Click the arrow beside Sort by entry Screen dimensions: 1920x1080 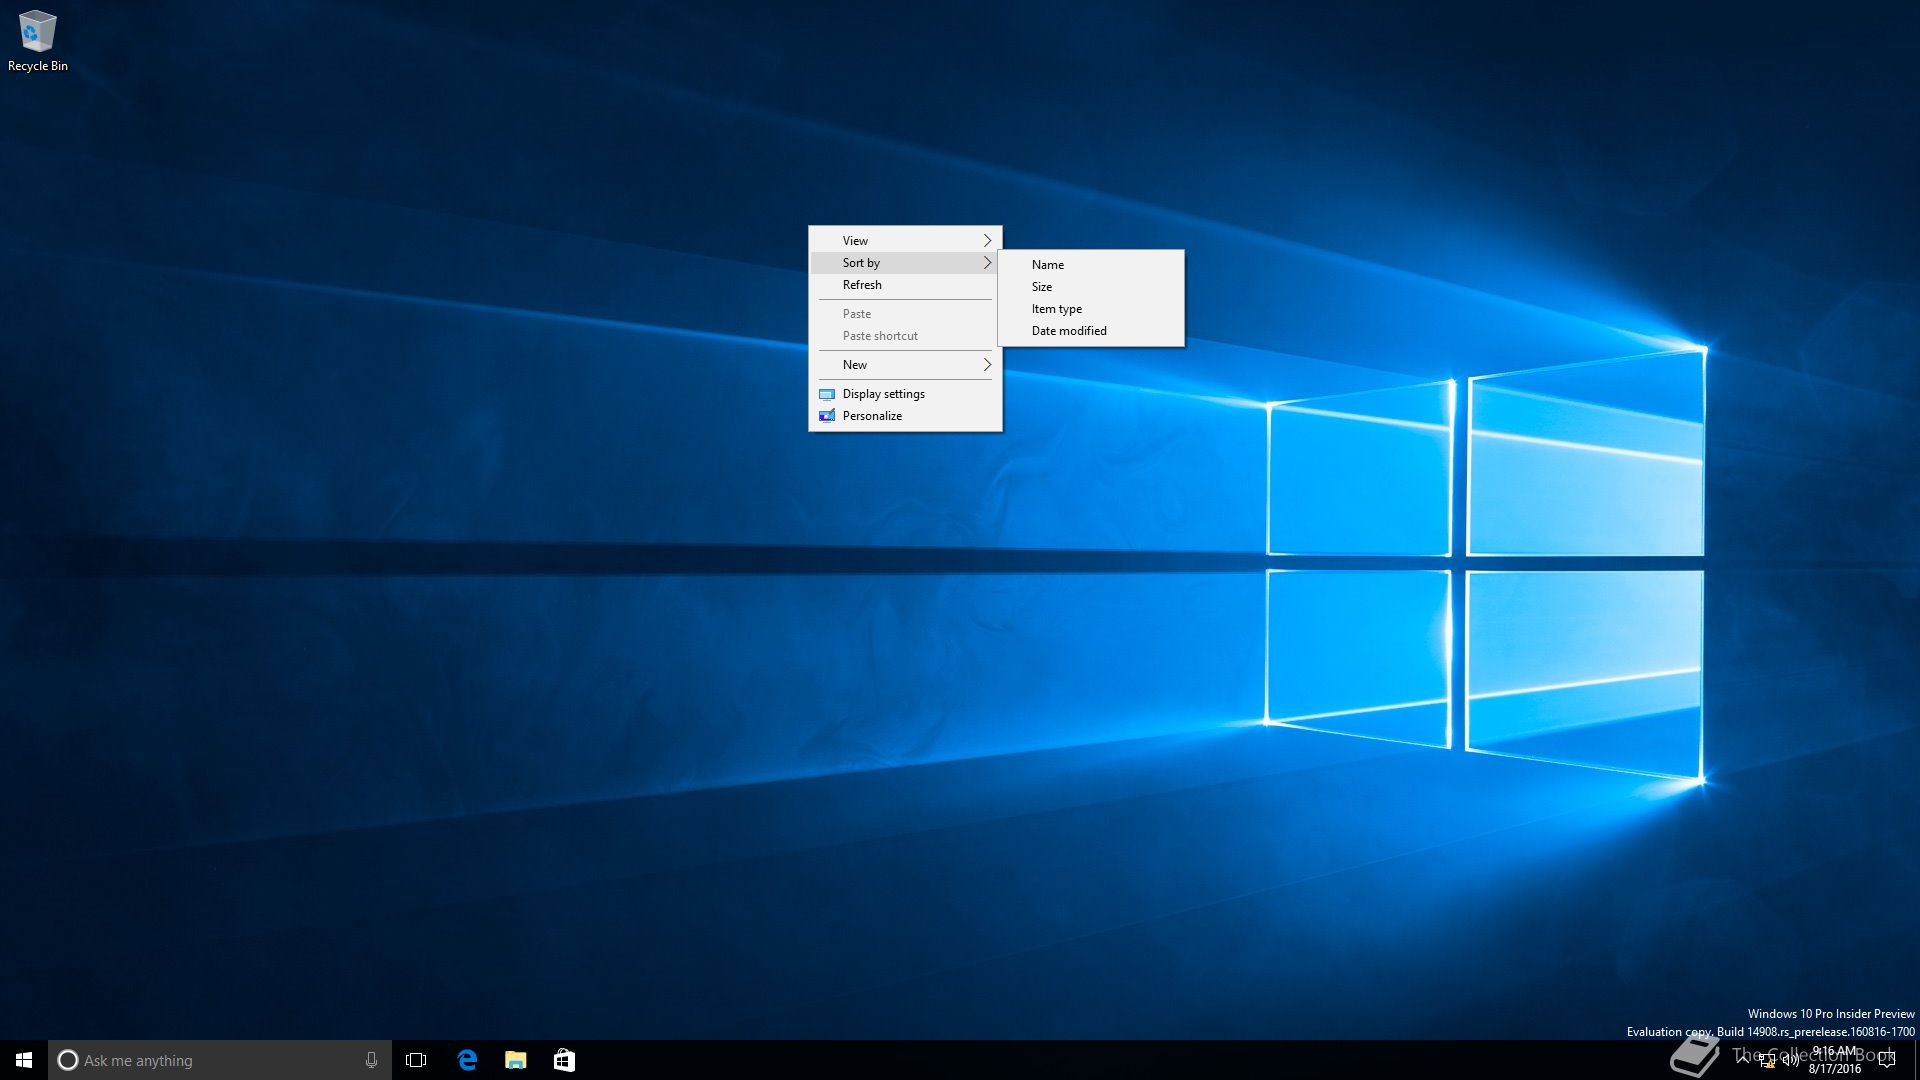987,262
